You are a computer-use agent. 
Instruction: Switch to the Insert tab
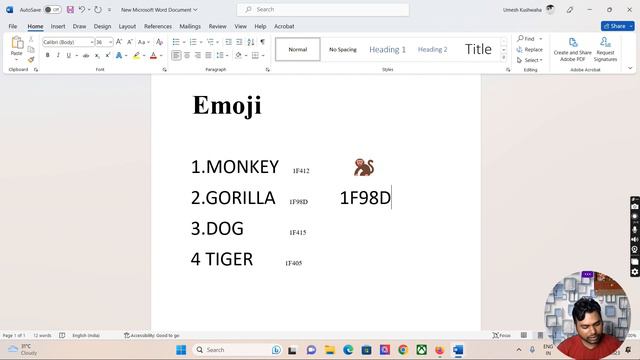point(58,26)
